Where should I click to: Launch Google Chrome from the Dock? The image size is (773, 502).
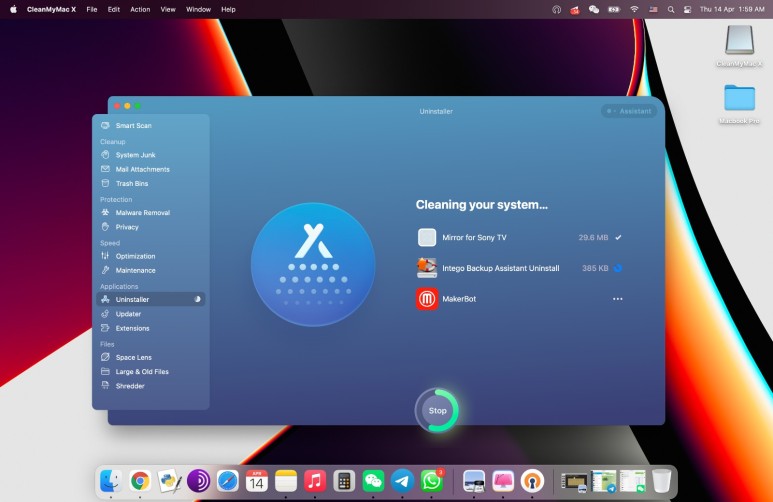[x=140, y=481]
